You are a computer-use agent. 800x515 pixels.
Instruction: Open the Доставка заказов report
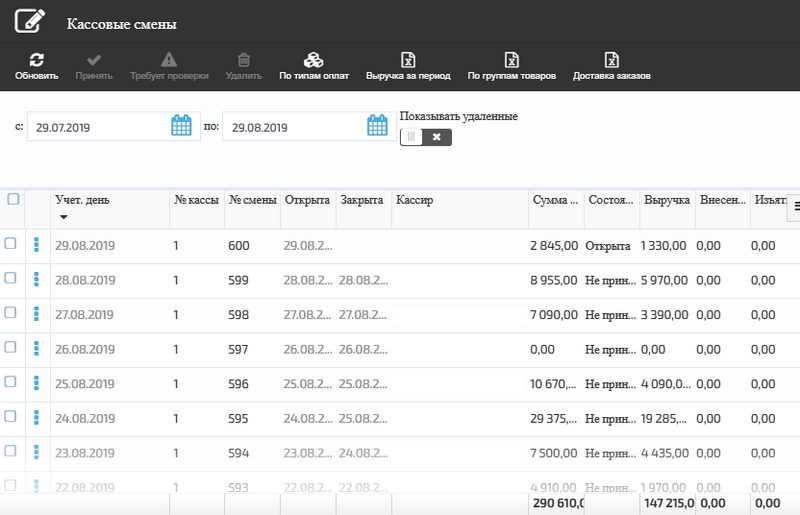(x=611, y=60)
